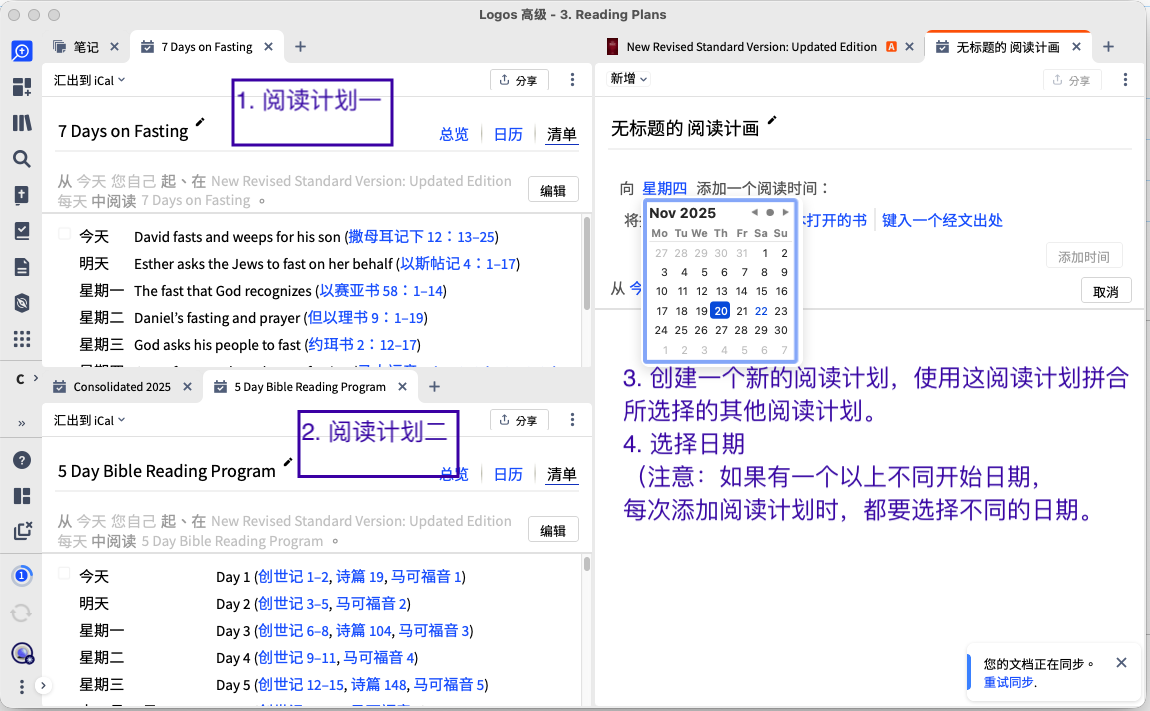Switch to 总览 view in 7 Days on Fasting

pos(454,134)
